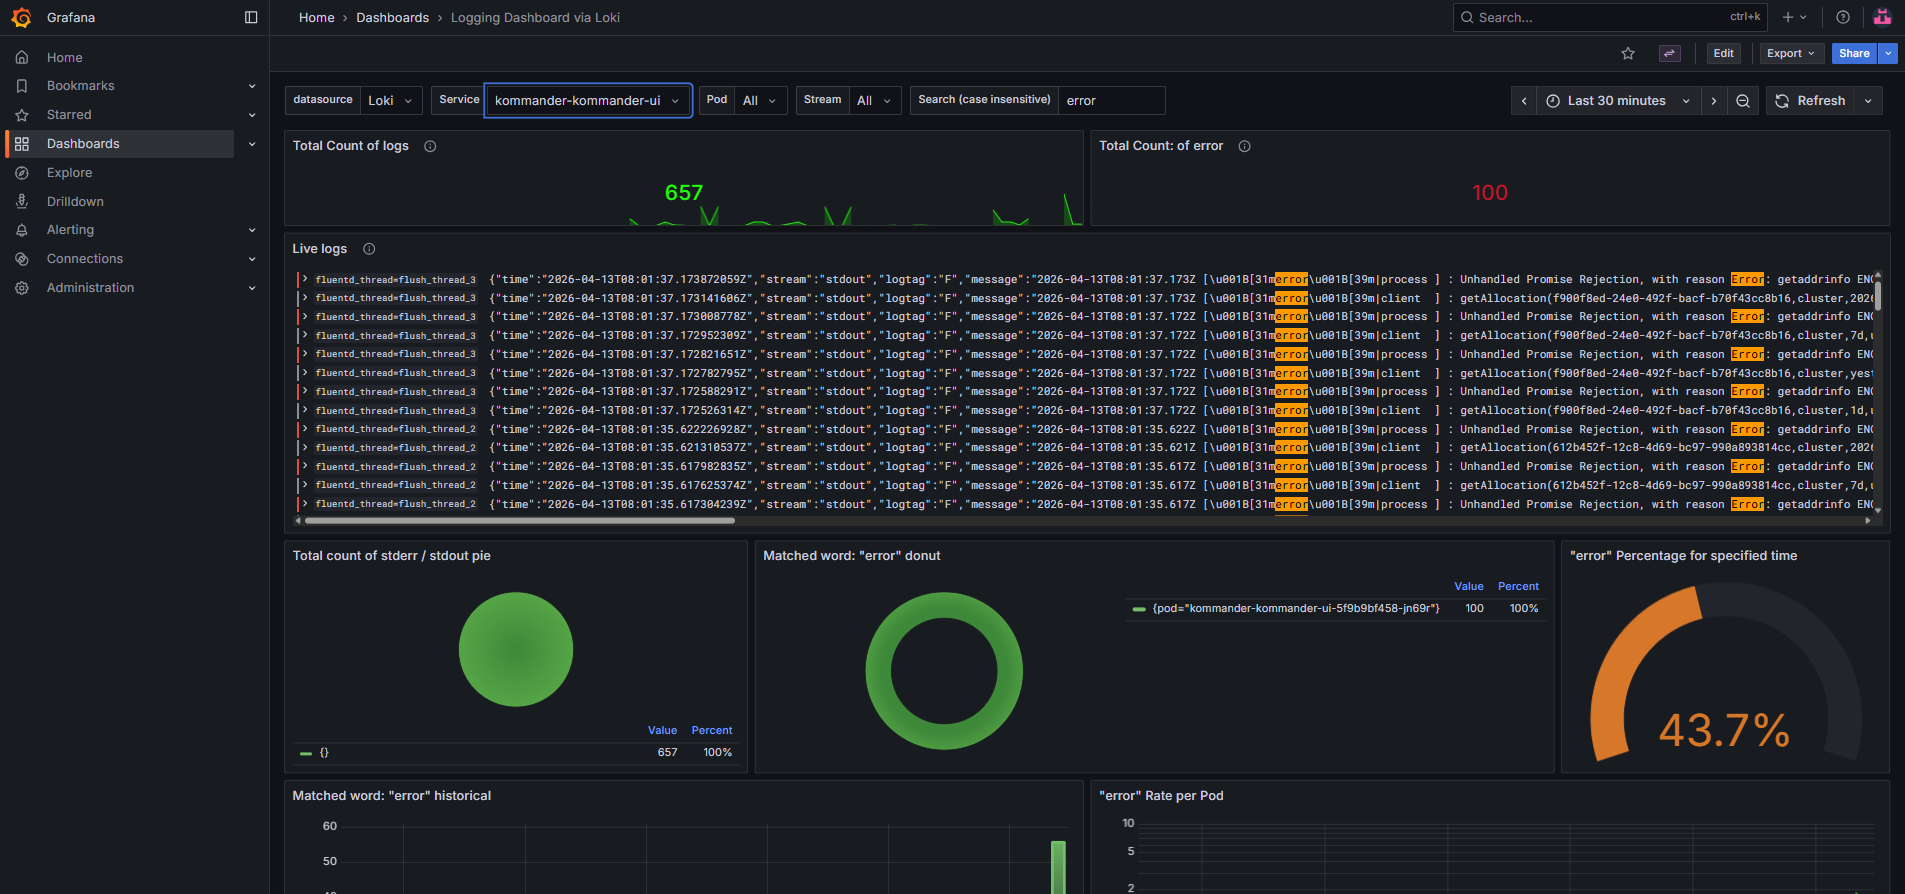Click the Live logs horizontal scrollbar
1905x894 pixels.
pyautogui.click(x=520, y=521)
